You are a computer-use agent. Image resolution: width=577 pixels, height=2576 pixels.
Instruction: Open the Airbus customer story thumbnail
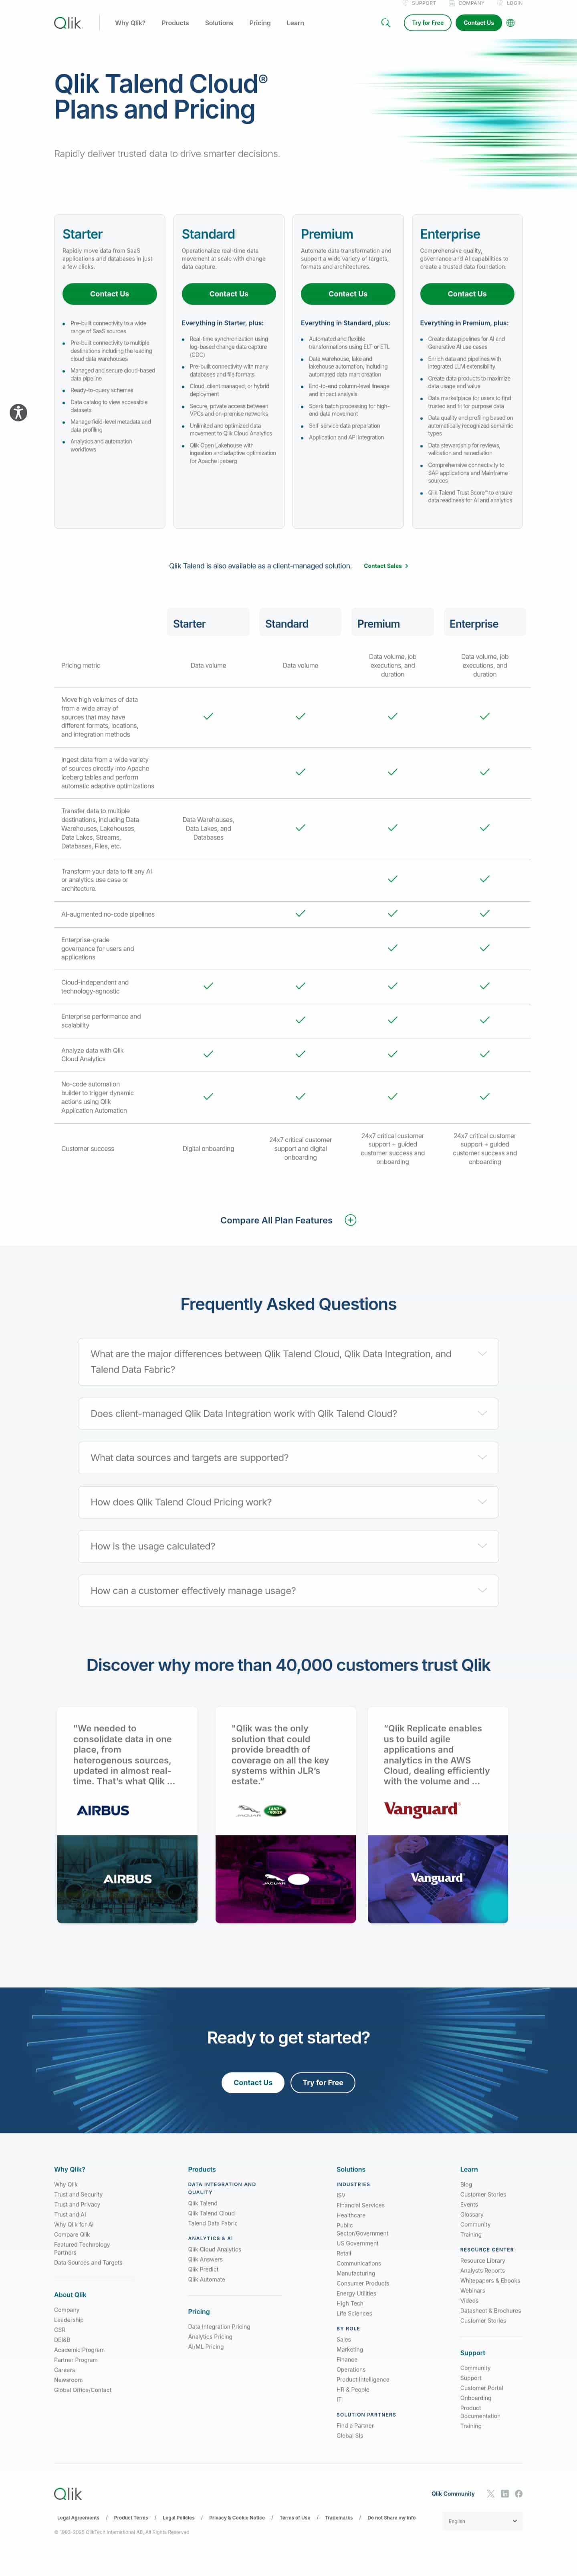[127, 1878]
